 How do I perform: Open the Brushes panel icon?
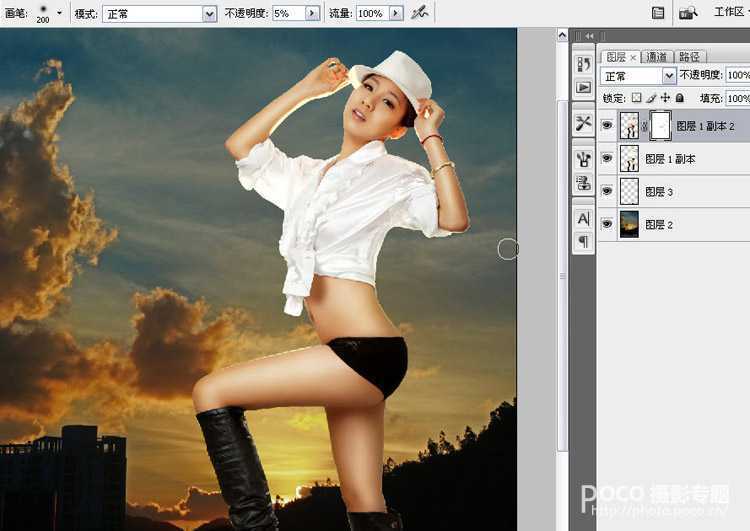(x=584, y=159)
